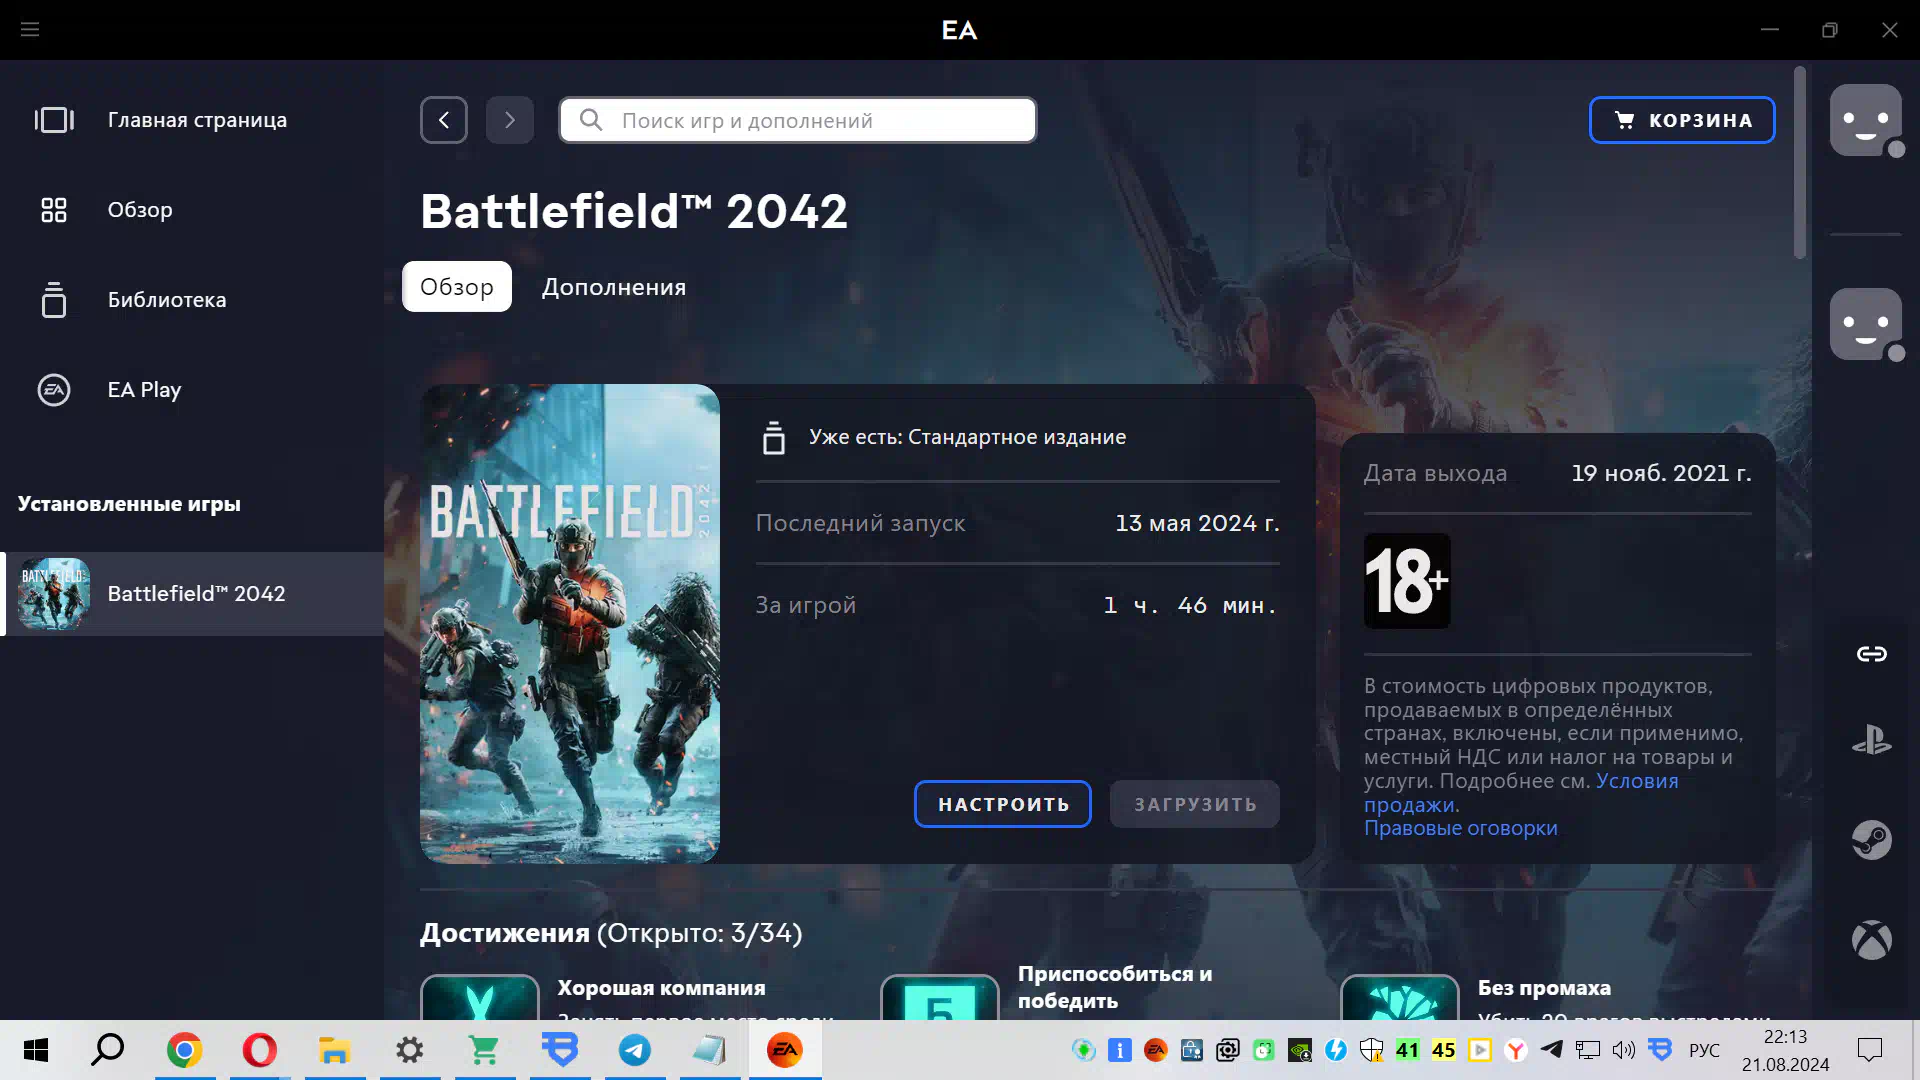1920x1080 pixels.
Task: Select installed game Battlefield 2042 in sidebar
Action: tap(194, 594)
